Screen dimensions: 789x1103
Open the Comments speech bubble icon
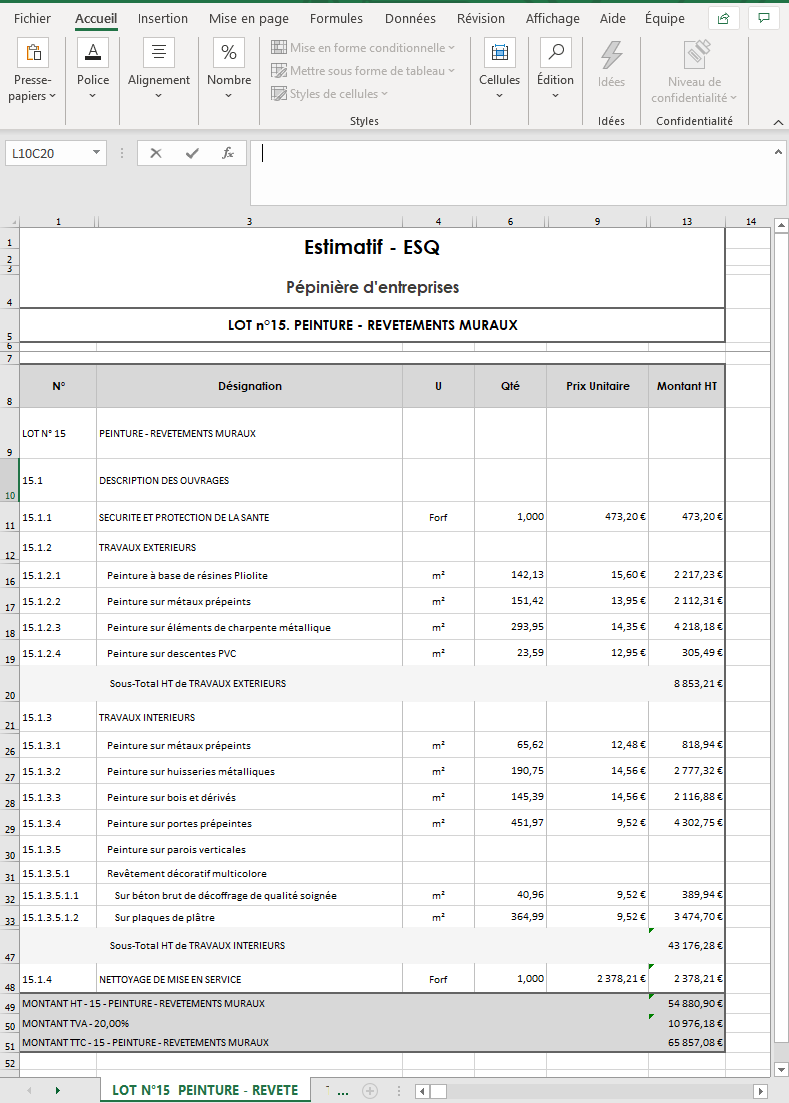click(764, 18)
